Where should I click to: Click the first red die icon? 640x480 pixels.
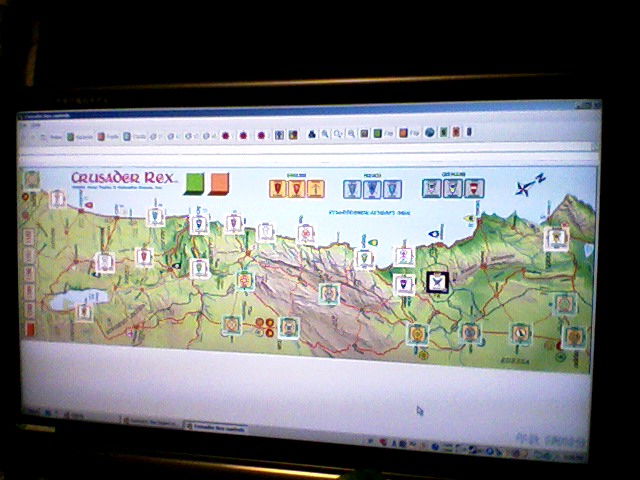pos(226,136)
